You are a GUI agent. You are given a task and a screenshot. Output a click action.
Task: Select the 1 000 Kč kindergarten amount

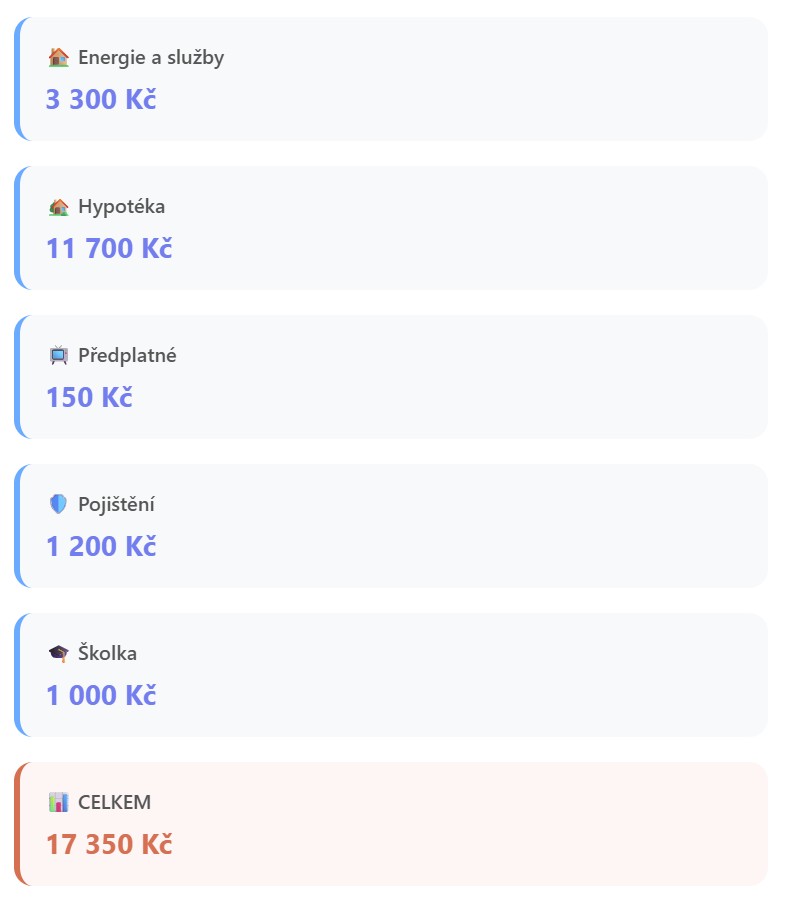pos(101,695)
